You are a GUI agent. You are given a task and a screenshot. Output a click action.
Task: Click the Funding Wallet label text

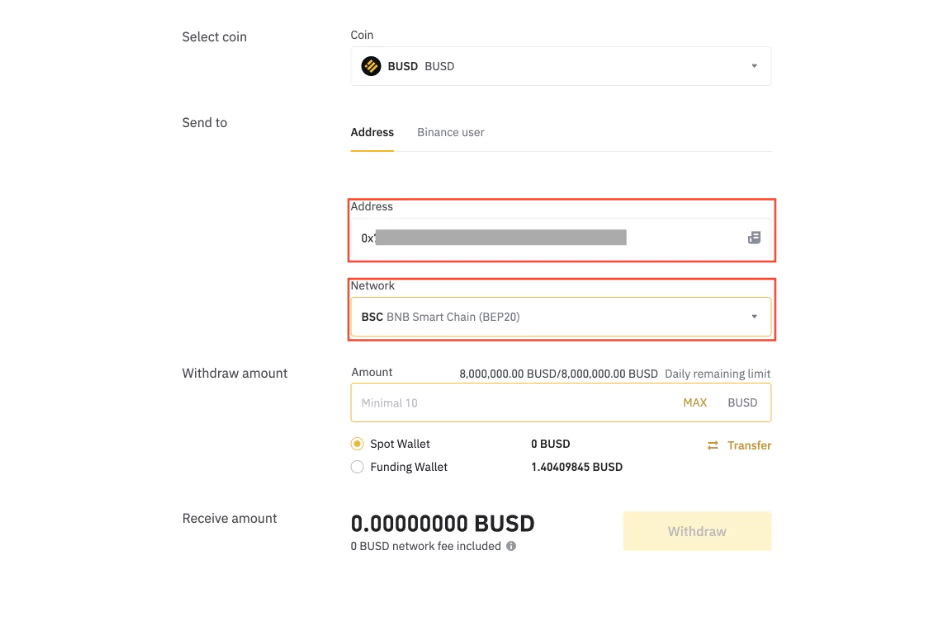tap(409, 467)
